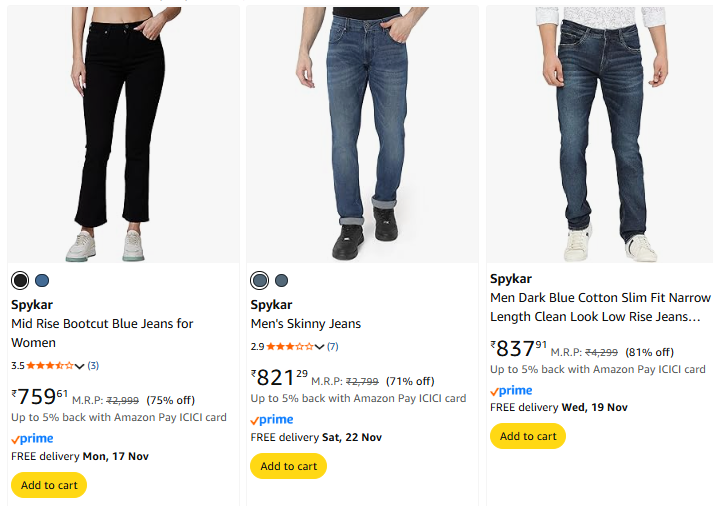The image size is (713, 506).
Task: Open black bootcut jeans product image
Action: click(123, 135)
